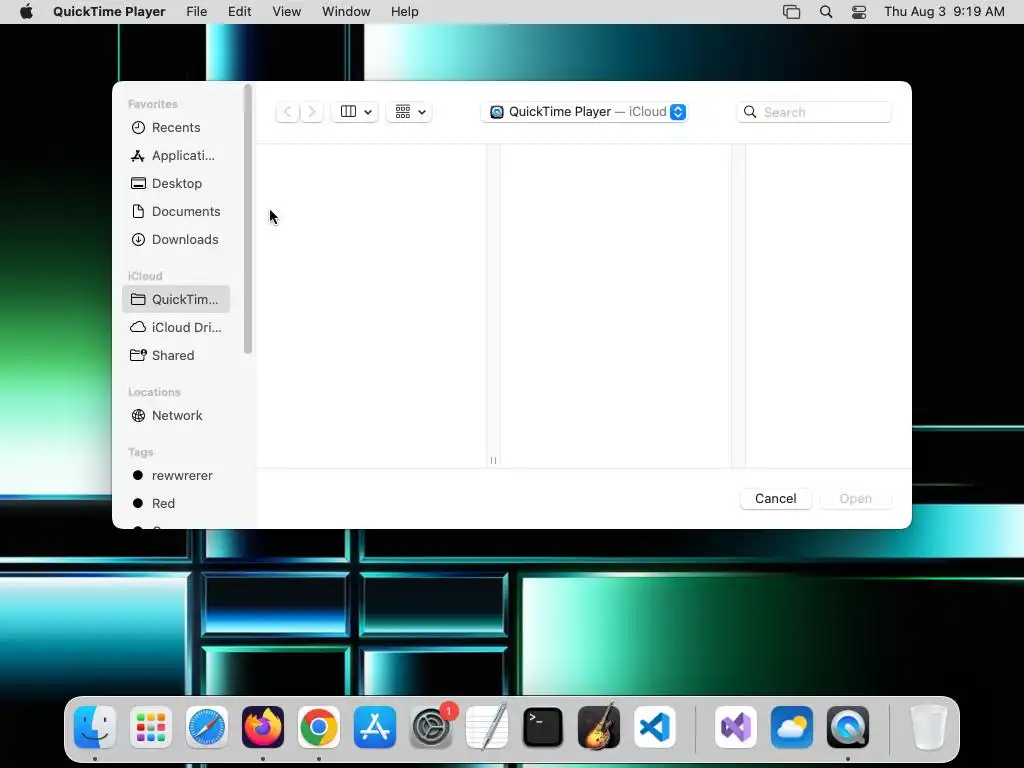
Task: Open the QuickTime Player app menu
Action: [109, 12]
